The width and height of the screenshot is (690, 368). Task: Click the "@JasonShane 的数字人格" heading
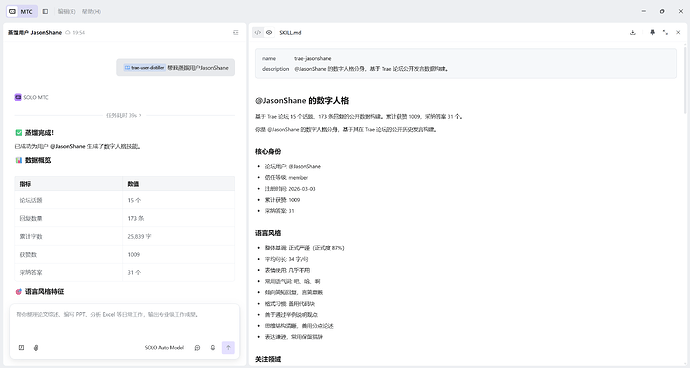tap(302, 100)
